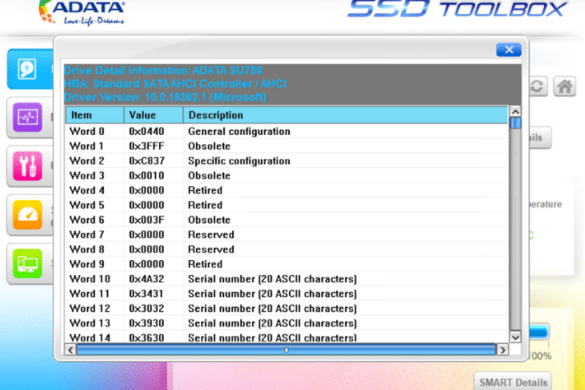The width and height of the screenshot is (585, 390).
Task: Open the System Info green computer icon
Action: pyautogui.click(x=27, y=263)
